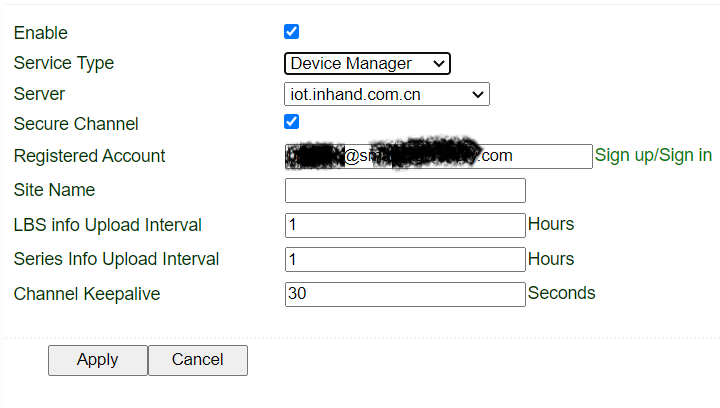The width and height of the screenshot is (720, 408).
Task: Click the Cancel button
Action: point(197,360)
